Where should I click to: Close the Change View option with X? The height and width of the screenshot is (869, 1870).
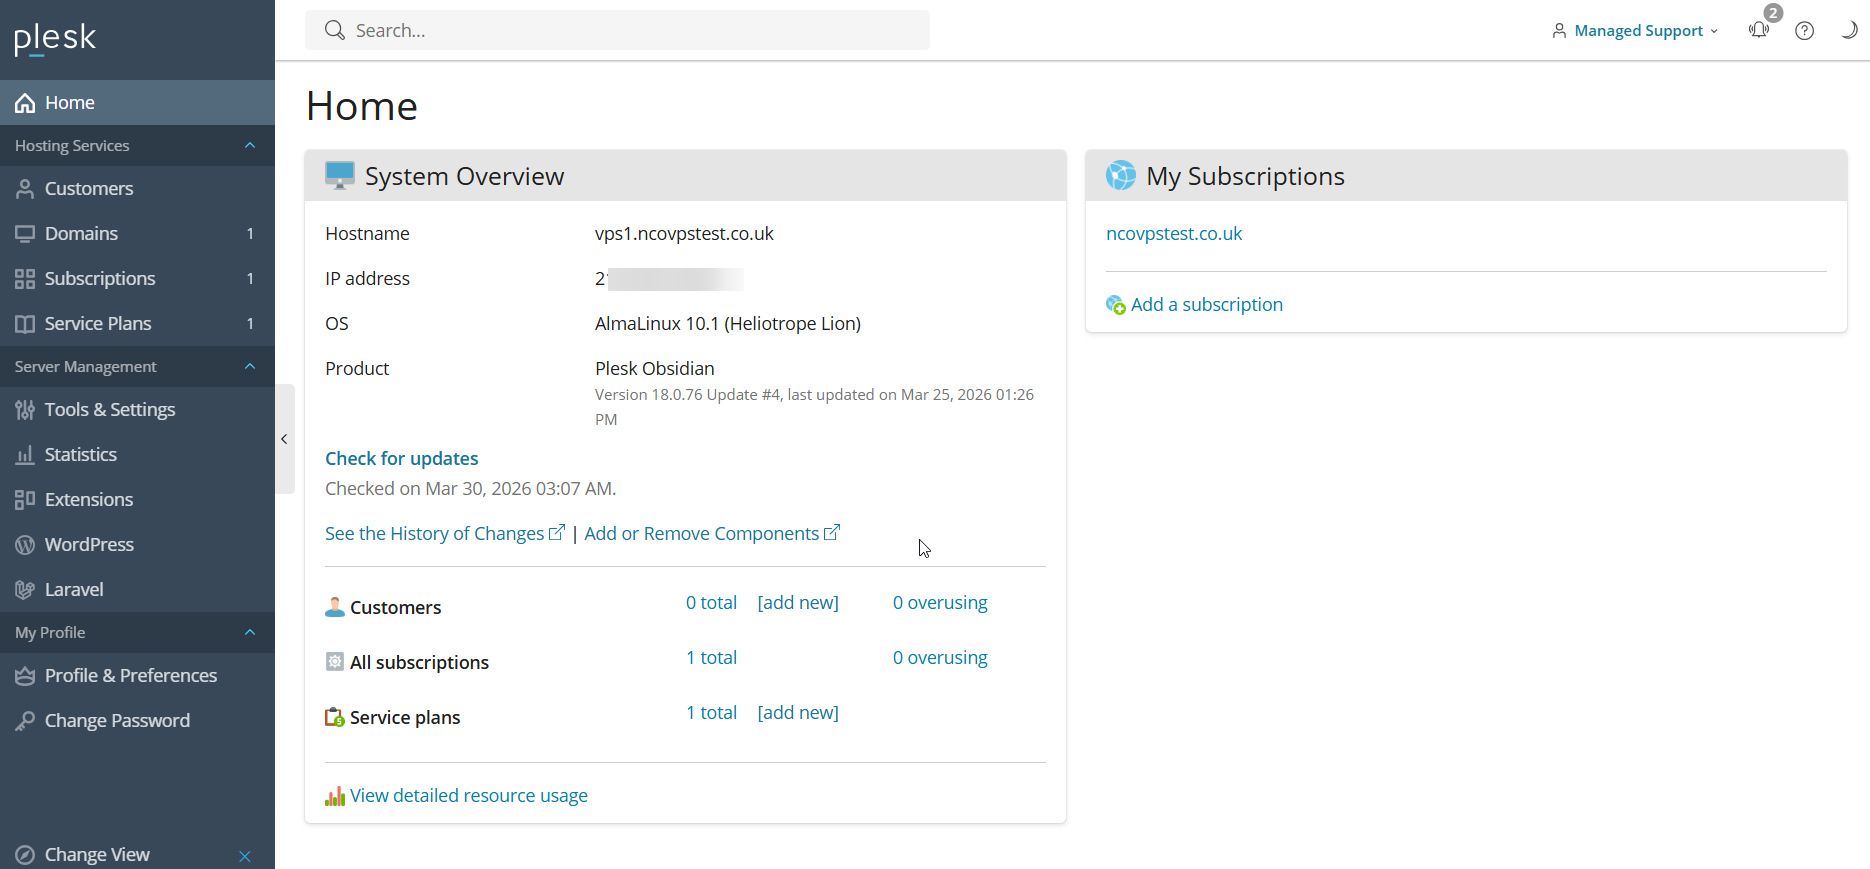pos(245,856)
